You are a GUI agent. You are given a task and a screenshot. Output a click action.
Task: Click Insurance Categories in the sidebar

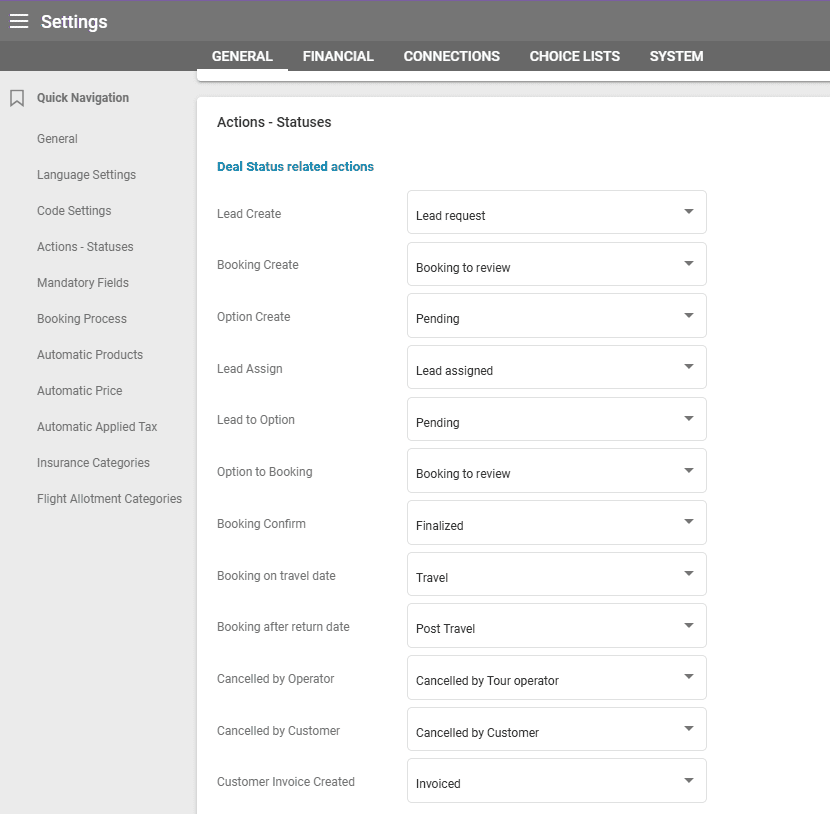(93, 463)
